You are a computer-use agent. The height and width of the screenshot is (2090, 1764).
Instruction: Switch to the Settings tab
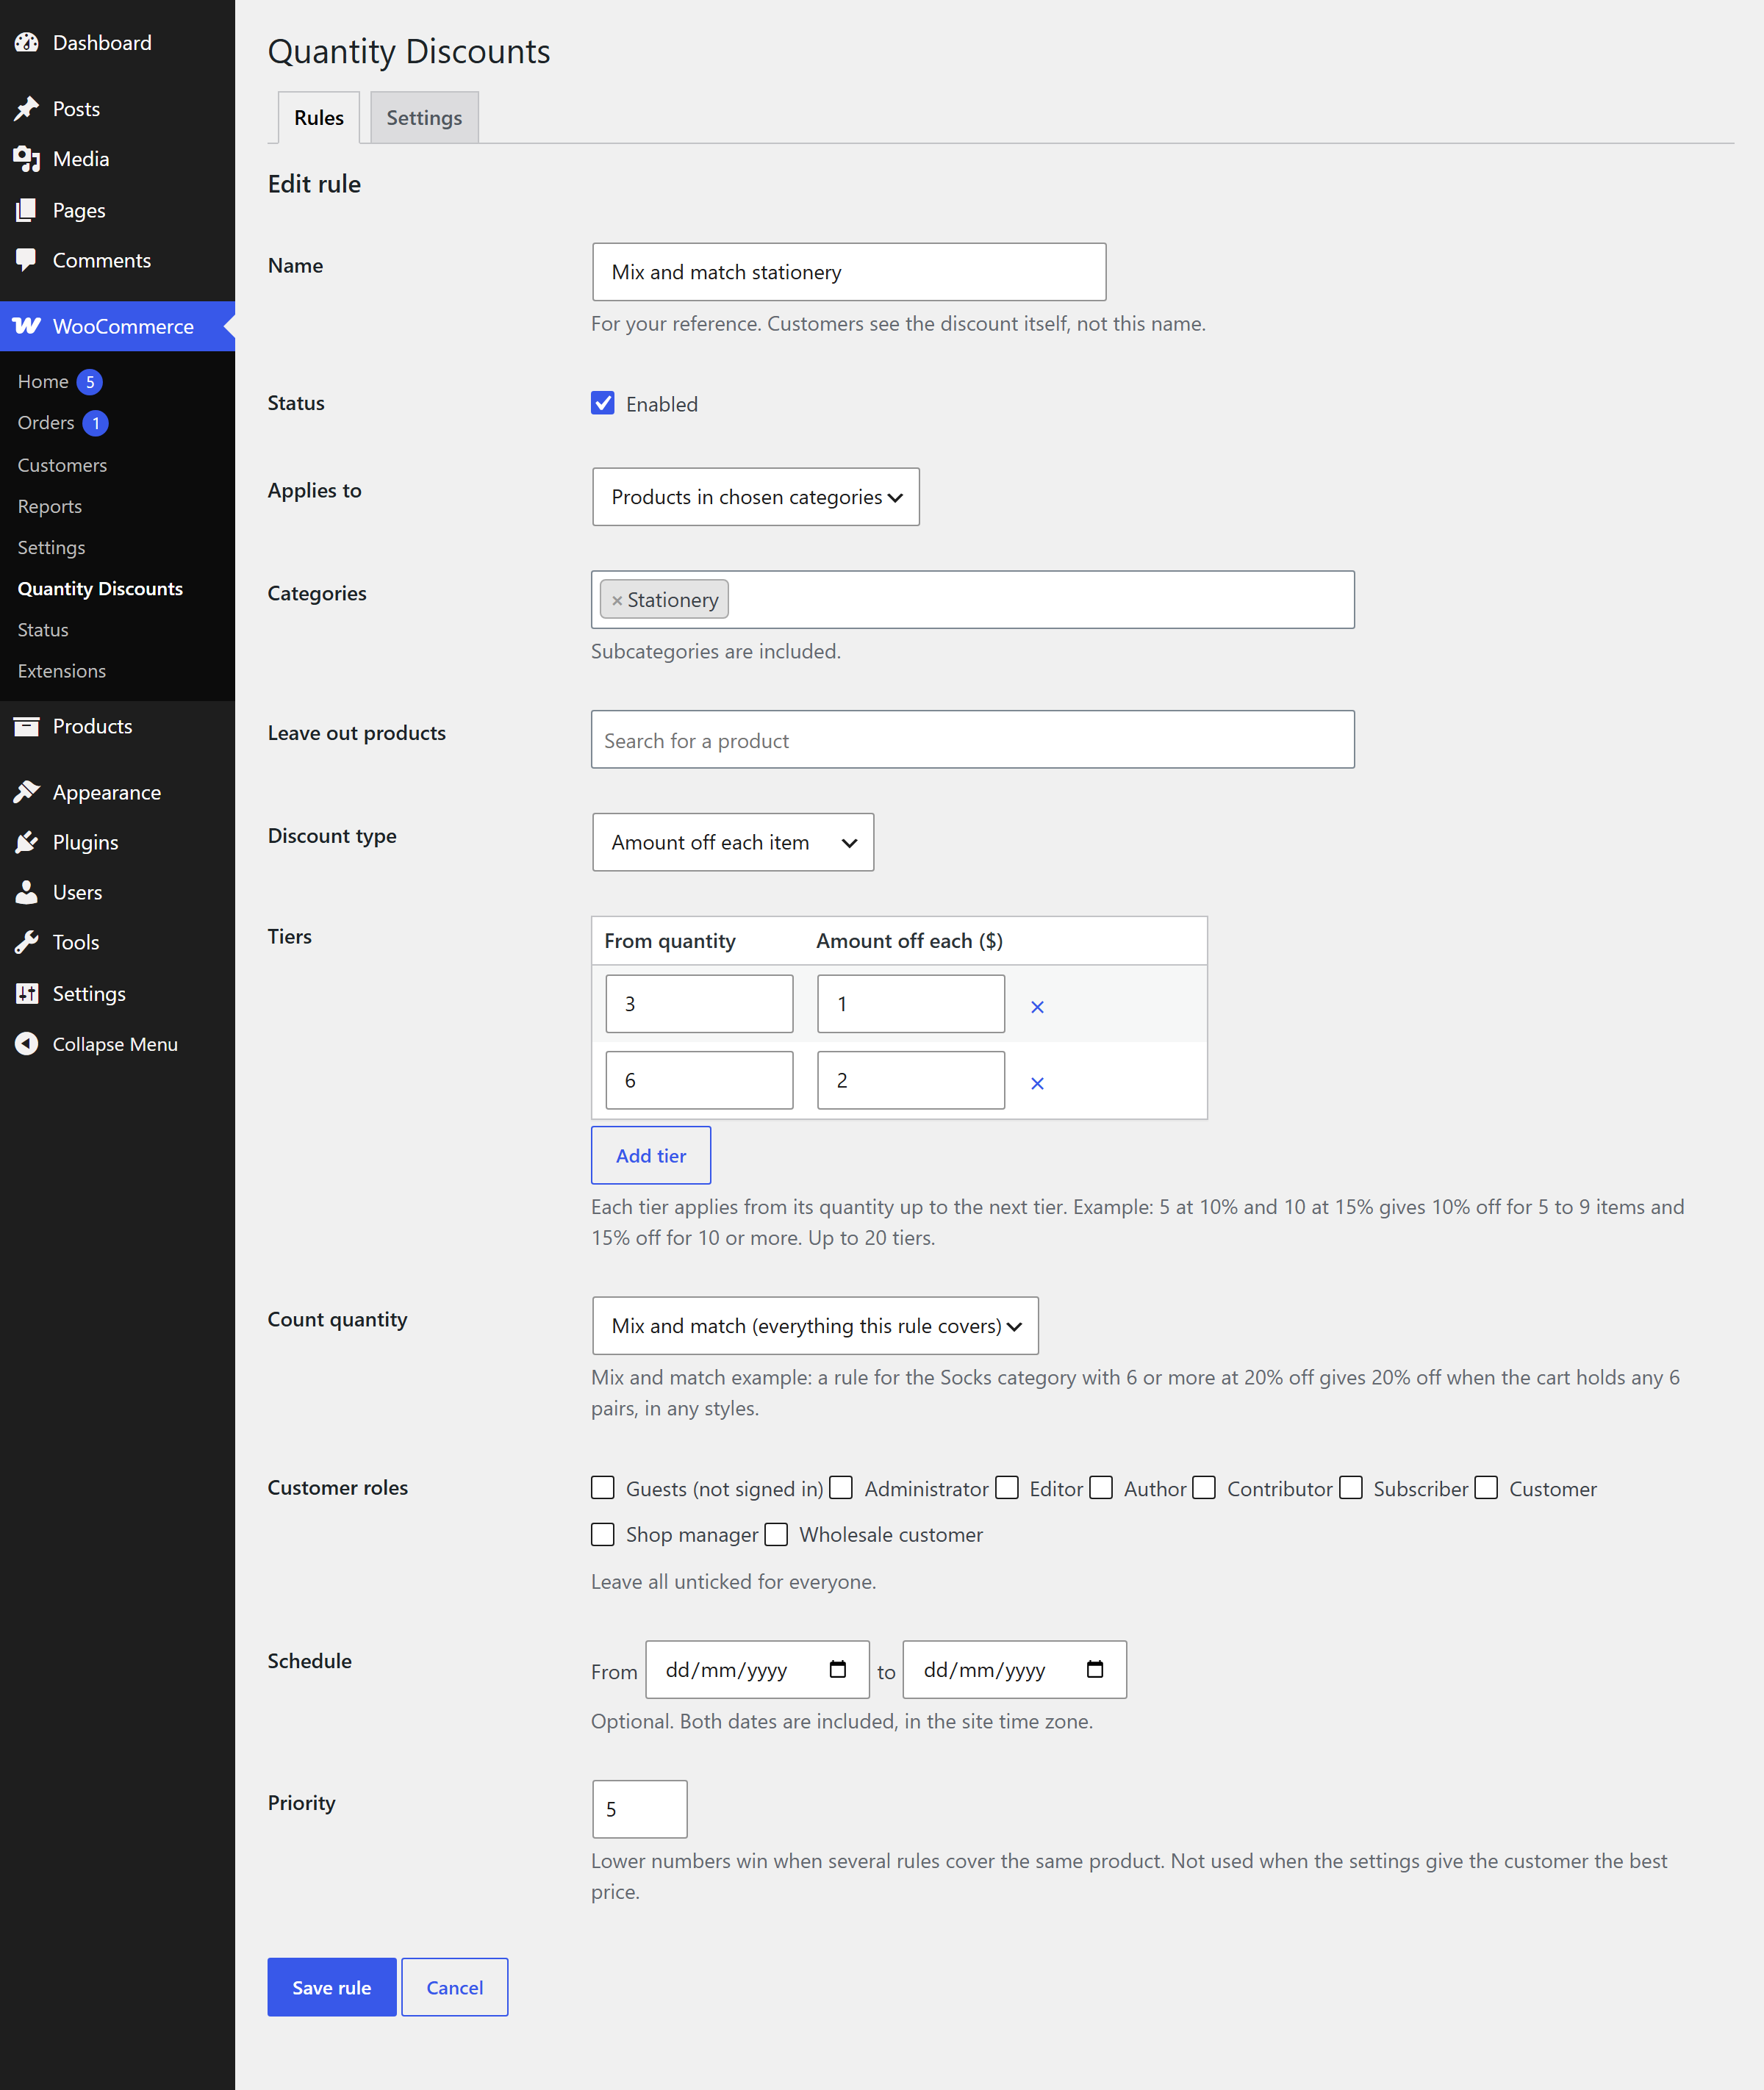point(424,117)
